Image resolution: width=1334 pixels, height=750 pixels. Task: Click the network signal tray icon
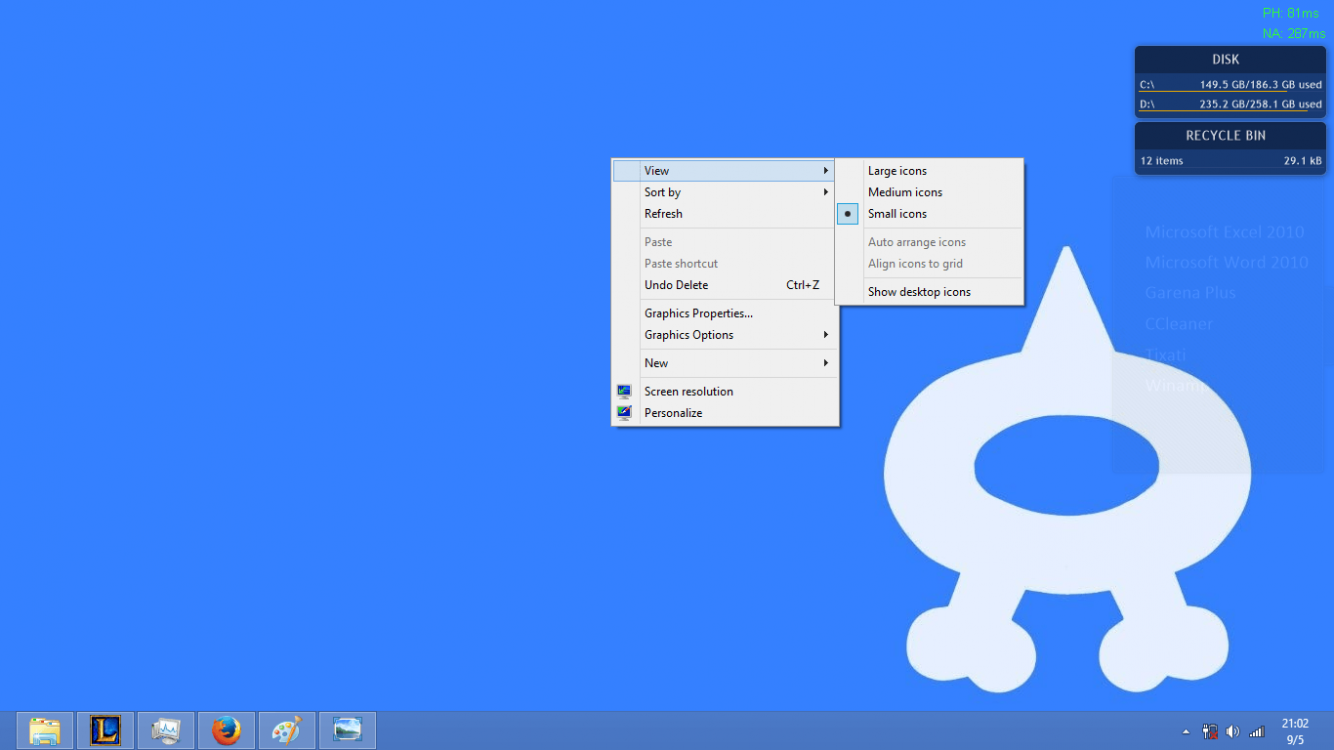1257,732
